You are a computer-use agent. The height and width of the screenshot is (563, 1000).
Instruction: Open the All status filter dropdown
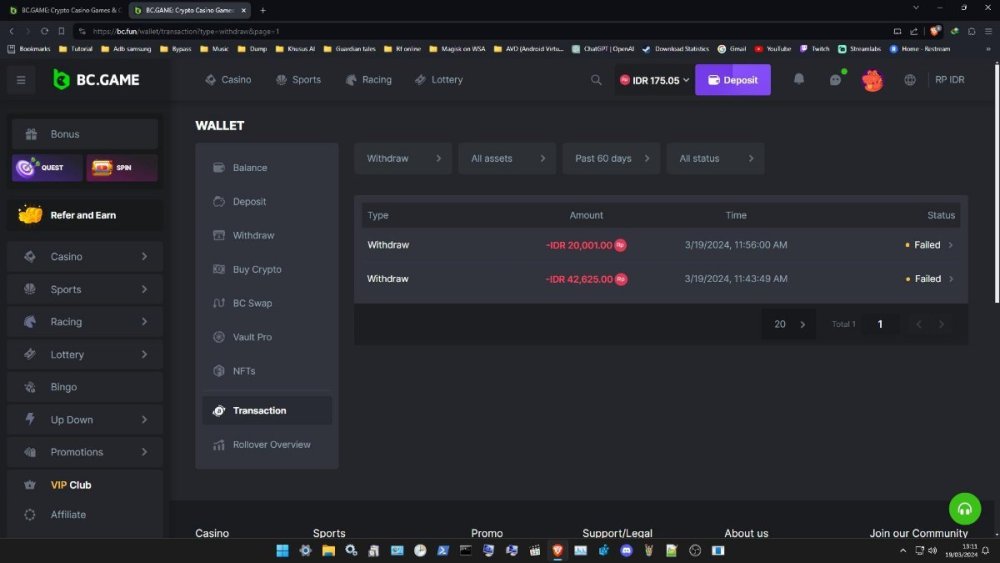click(x=715, y=158)
